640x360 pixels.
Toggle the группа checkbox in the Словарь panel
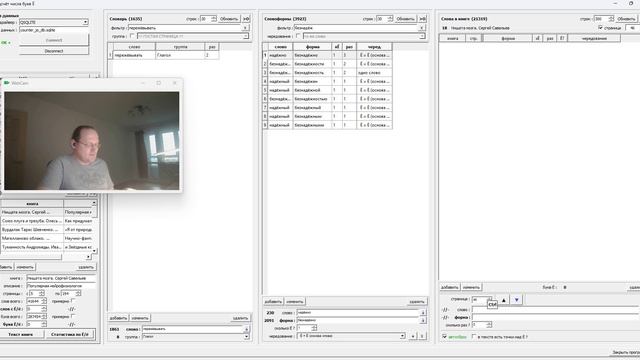pos(132,36)
